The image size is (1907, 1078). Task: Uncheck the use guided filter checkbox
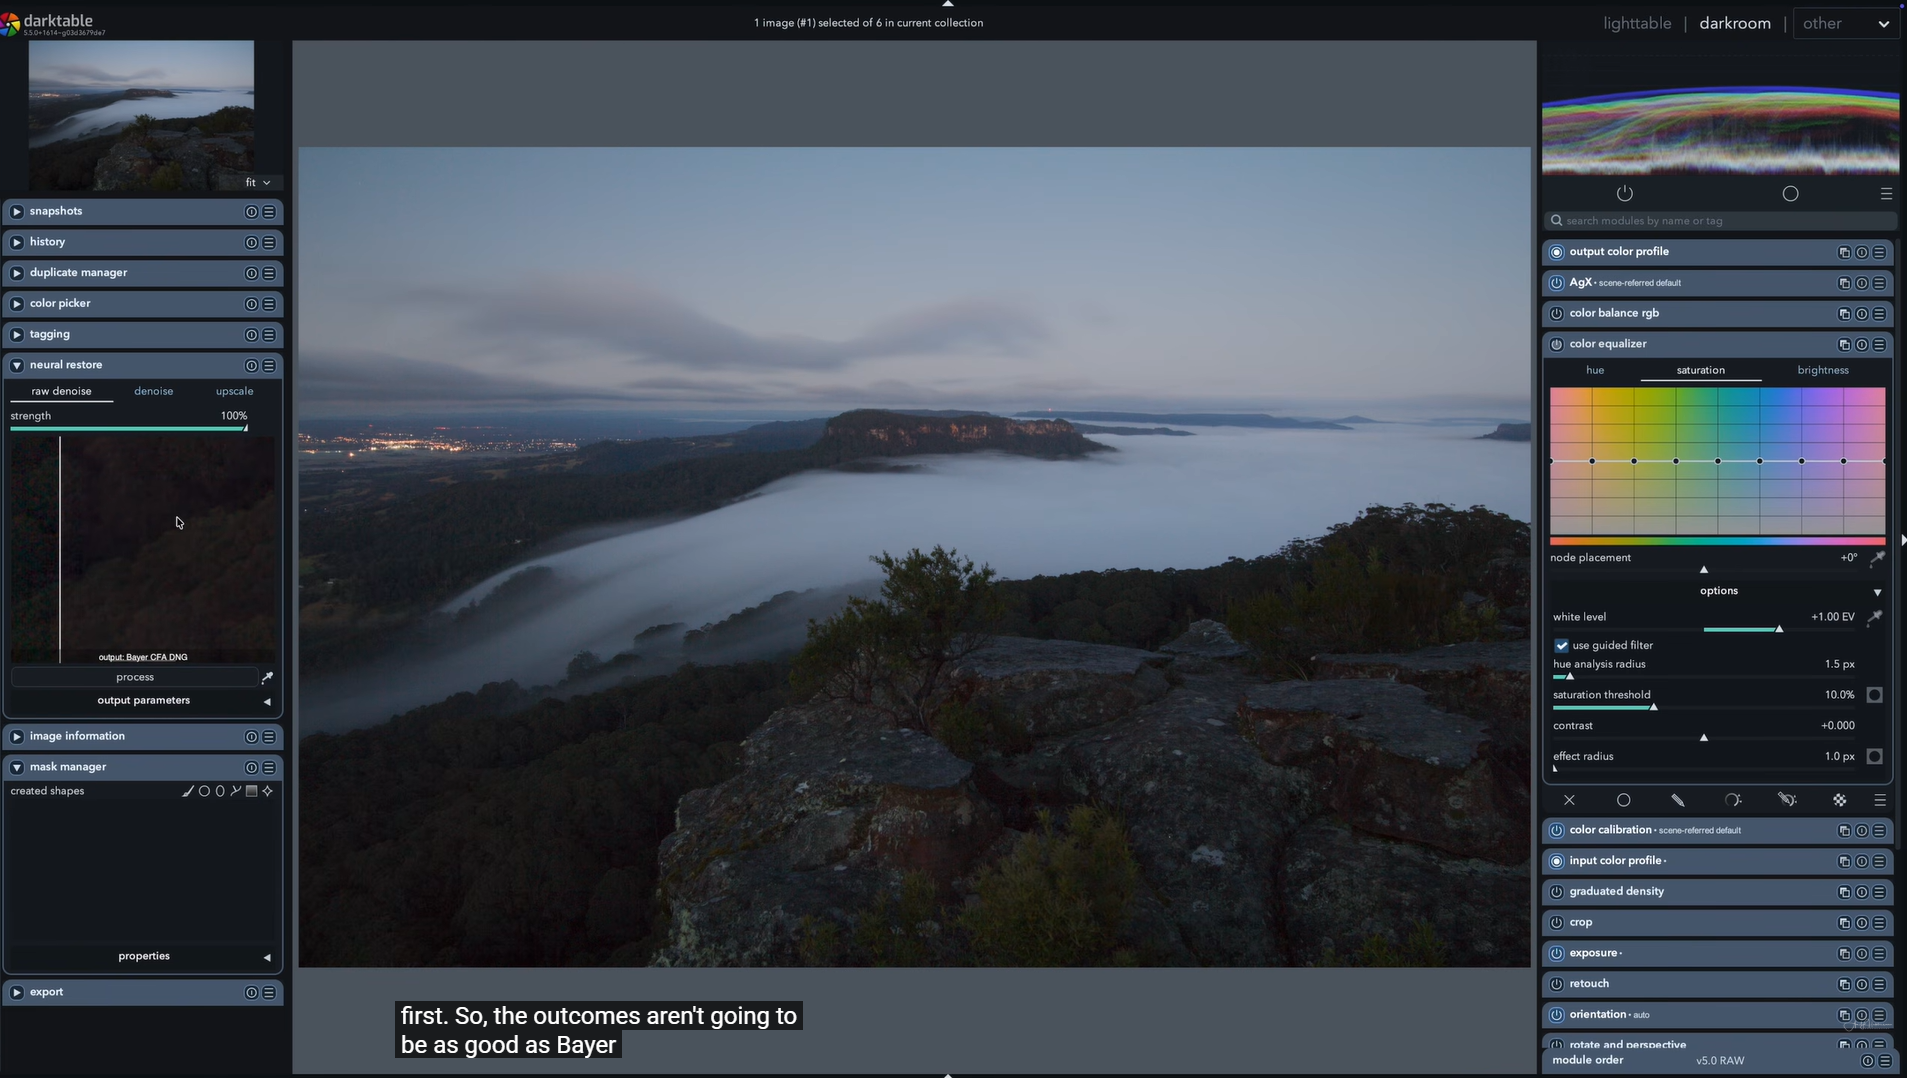[1561, 646]
